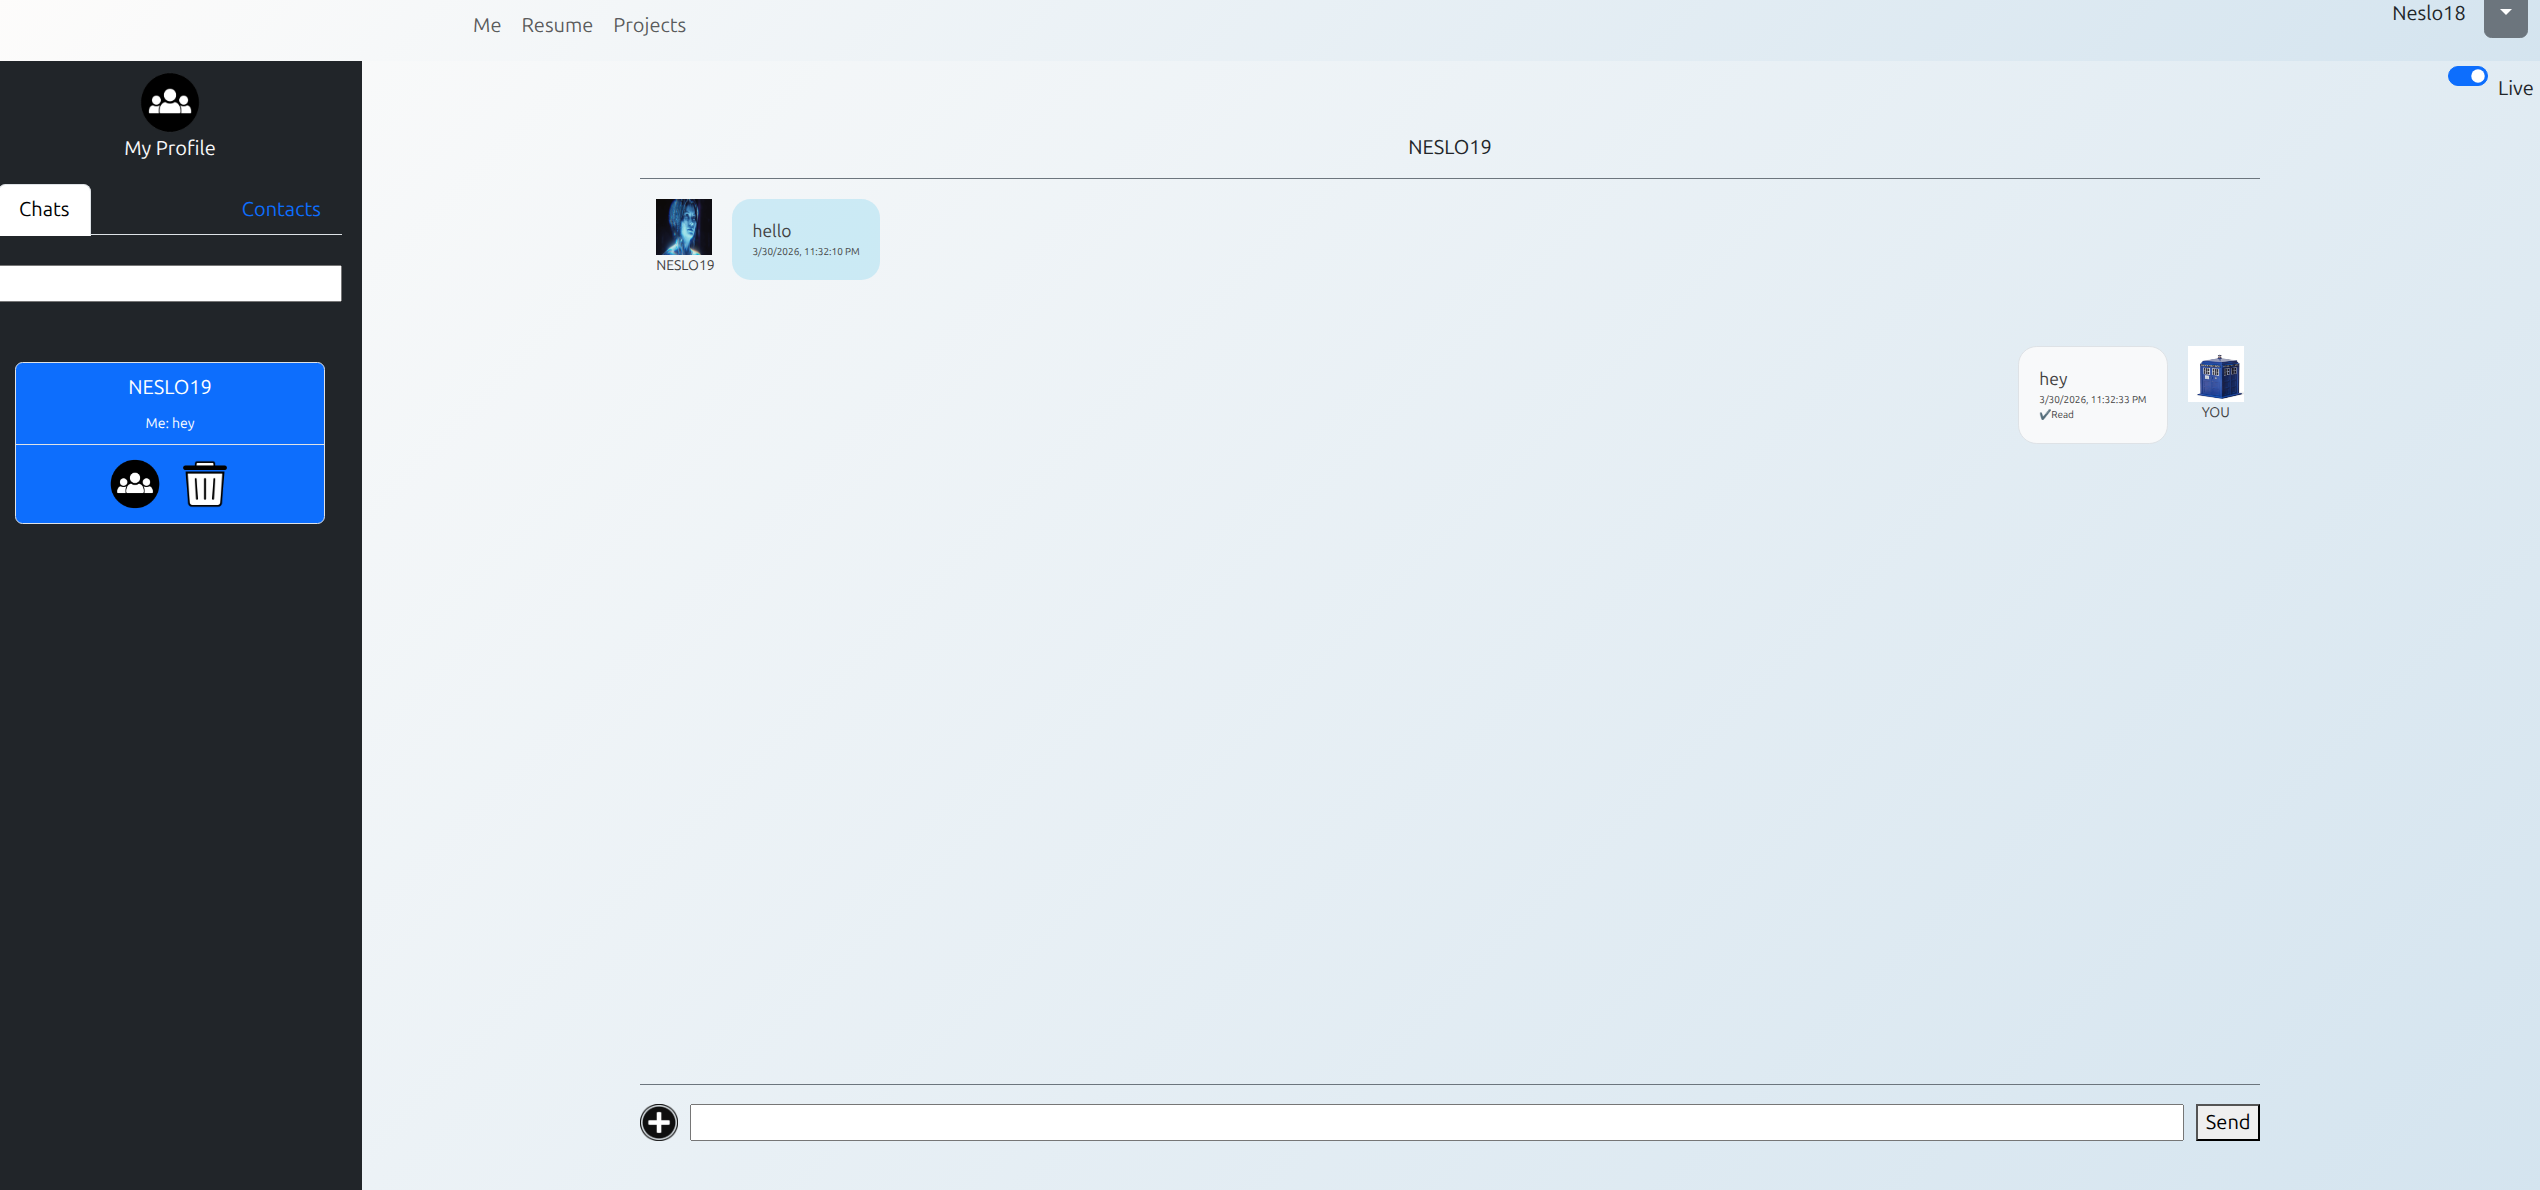Click the hey message bubble
The height and width of the screenshot is (1190, 2540).
click(x=2092, y=394)
